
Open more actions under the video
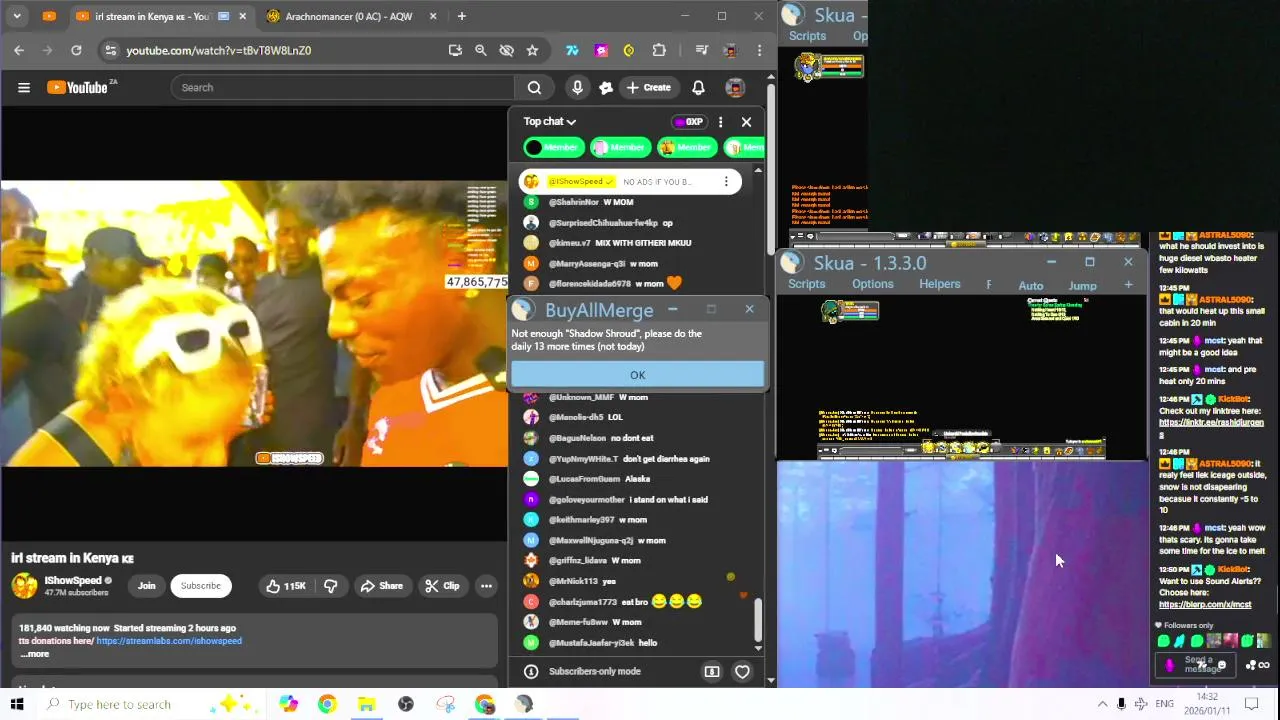click(x=486, y=586)
